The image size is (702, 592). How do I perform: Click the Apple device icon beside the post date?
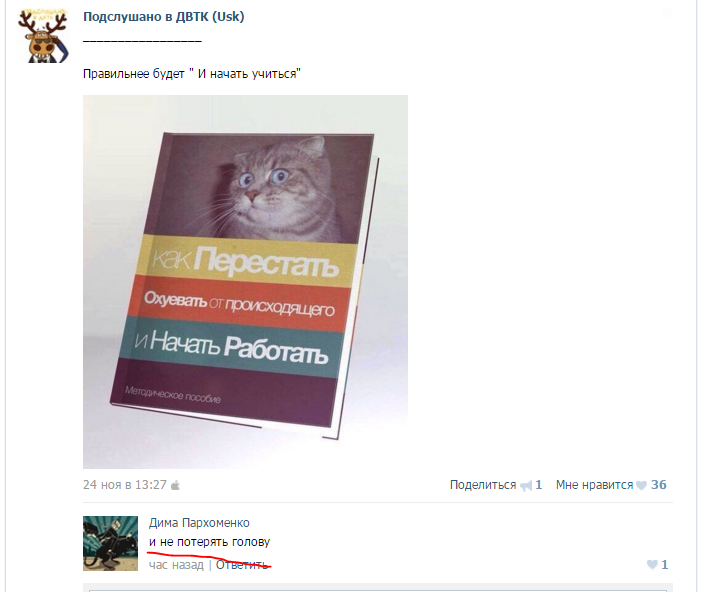point(176,485)
